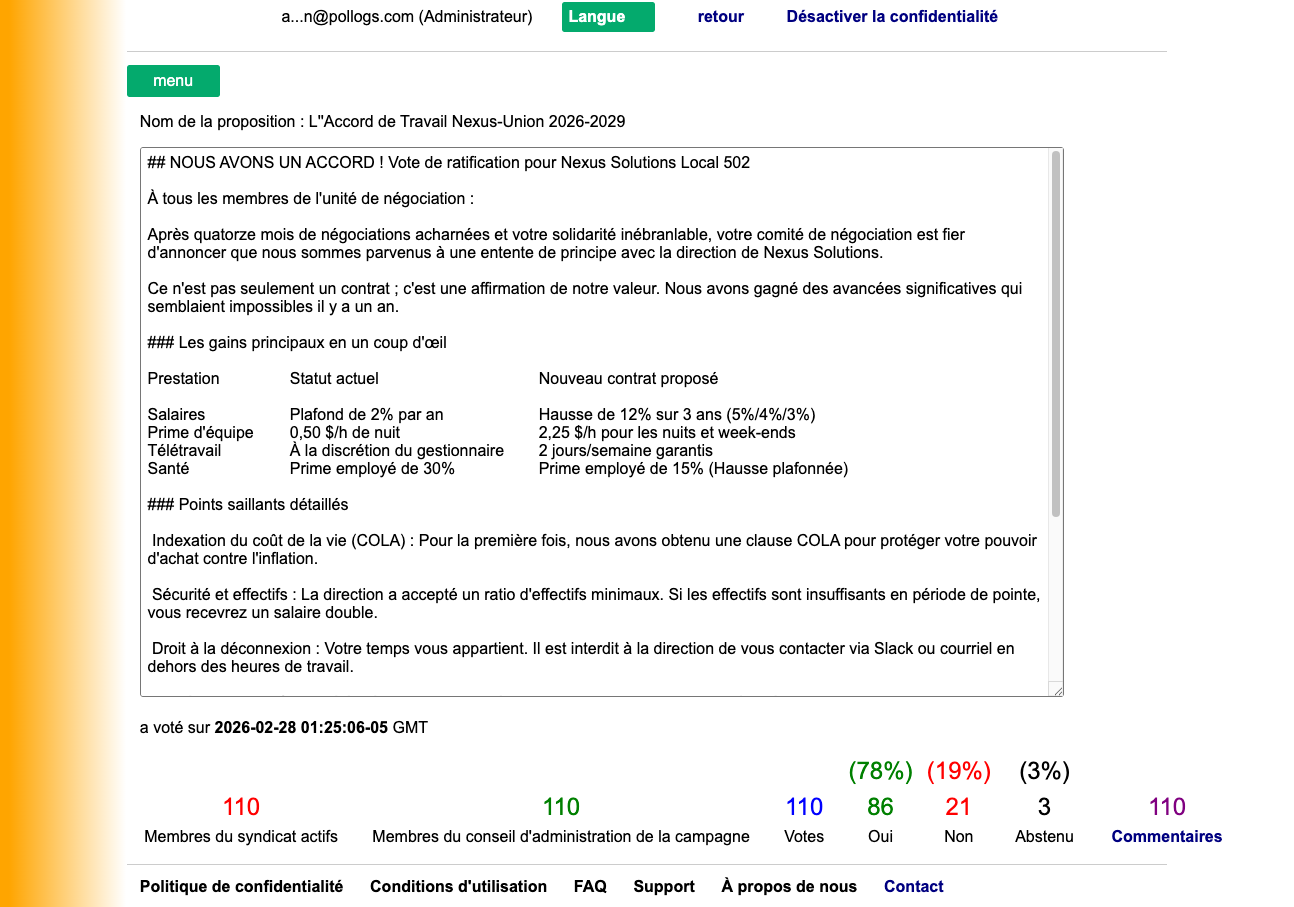Go to the Support page
This screenshot has height=907, width=1294.
coord(663,886)
